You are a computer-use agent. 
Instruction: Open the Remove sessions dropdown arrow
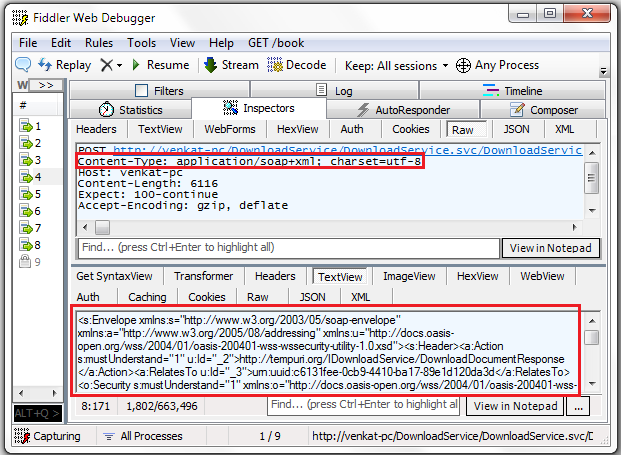[119, 65]
